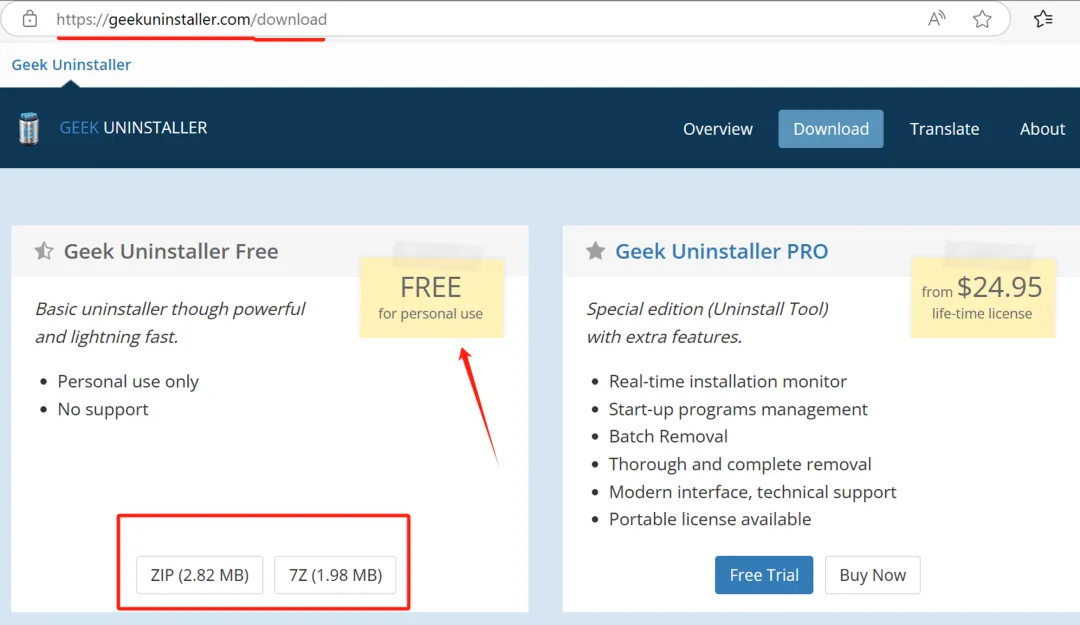The height and width of the screenshot is (625, 1080).
Task: Click the Geek Uninstaller breadcrumb link
Action: [71, 65]
